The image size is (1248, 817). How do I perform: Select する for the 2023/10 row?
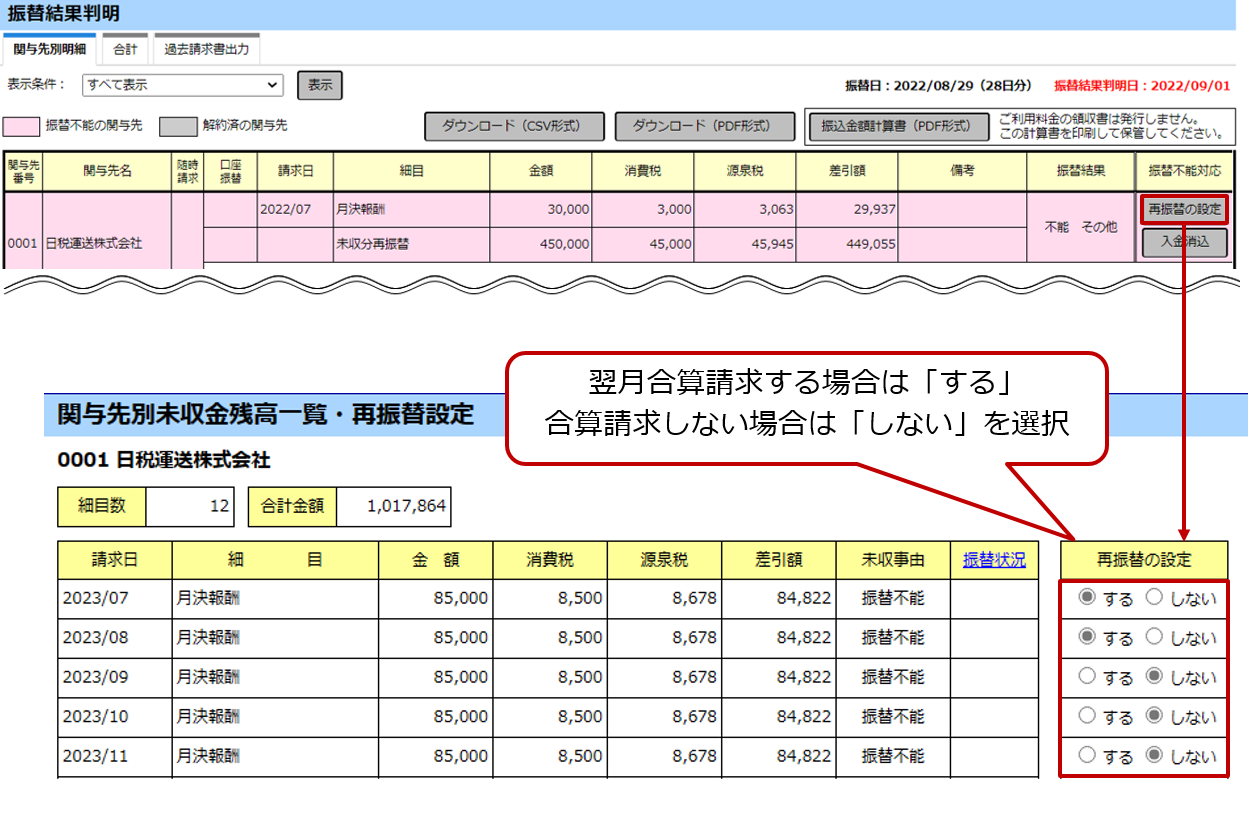(1088, 716)
